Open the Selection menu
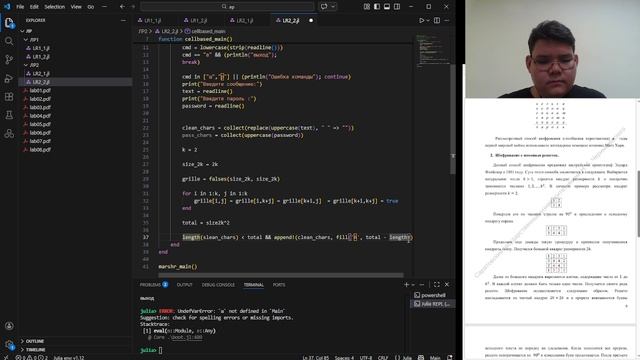 (54, 7)
